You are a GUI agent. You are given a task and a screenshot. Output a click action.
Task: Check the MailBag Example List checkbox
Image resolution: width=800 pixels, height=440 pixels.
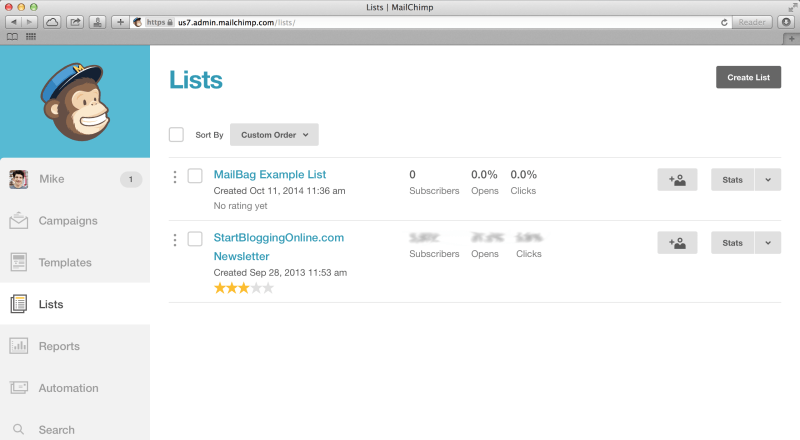[195, 176]
